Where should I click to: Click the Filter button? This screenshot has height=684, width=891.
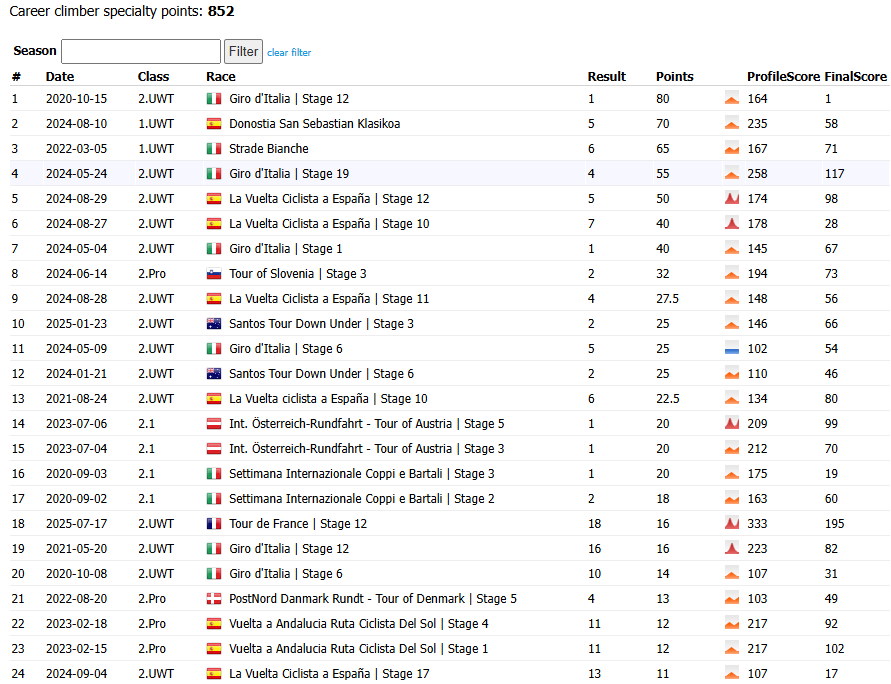tap(243, 52)
